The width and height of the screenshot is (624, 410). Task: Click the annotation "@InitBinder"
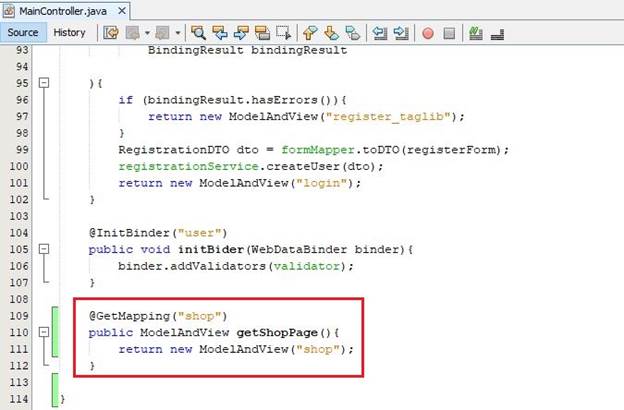130,233
